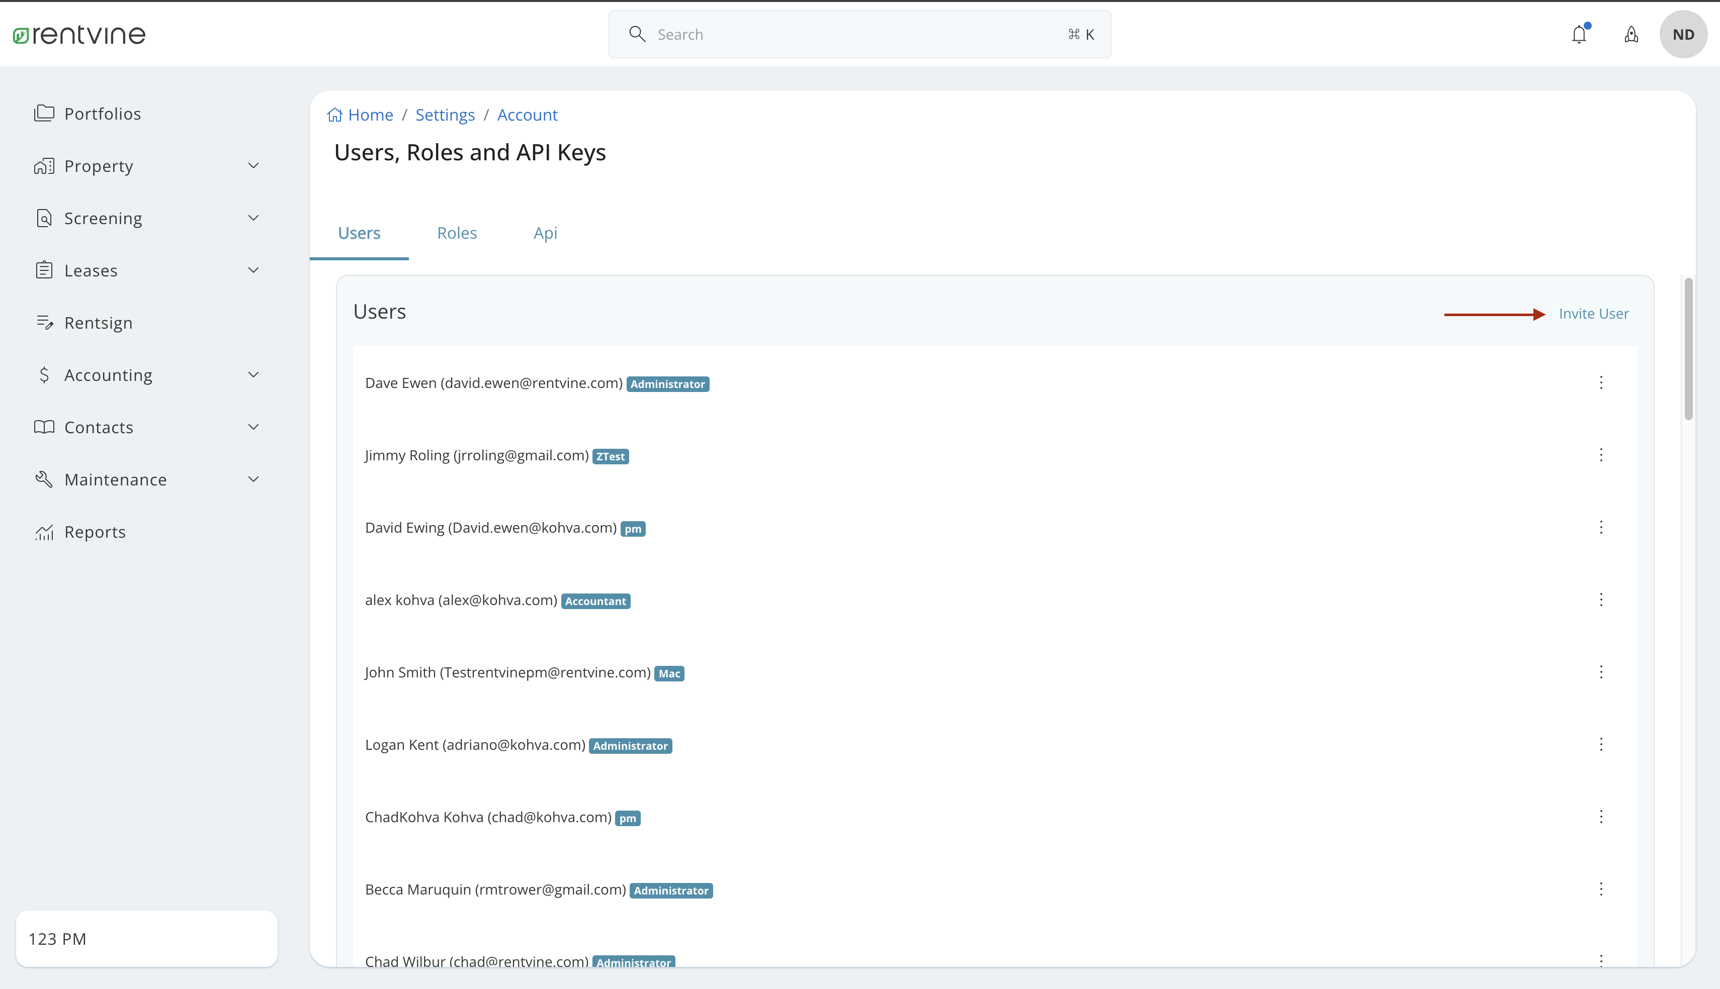The image size is (1720, 989).
Task: Open Reports from the sidebar
Action: tap(94, 532)
